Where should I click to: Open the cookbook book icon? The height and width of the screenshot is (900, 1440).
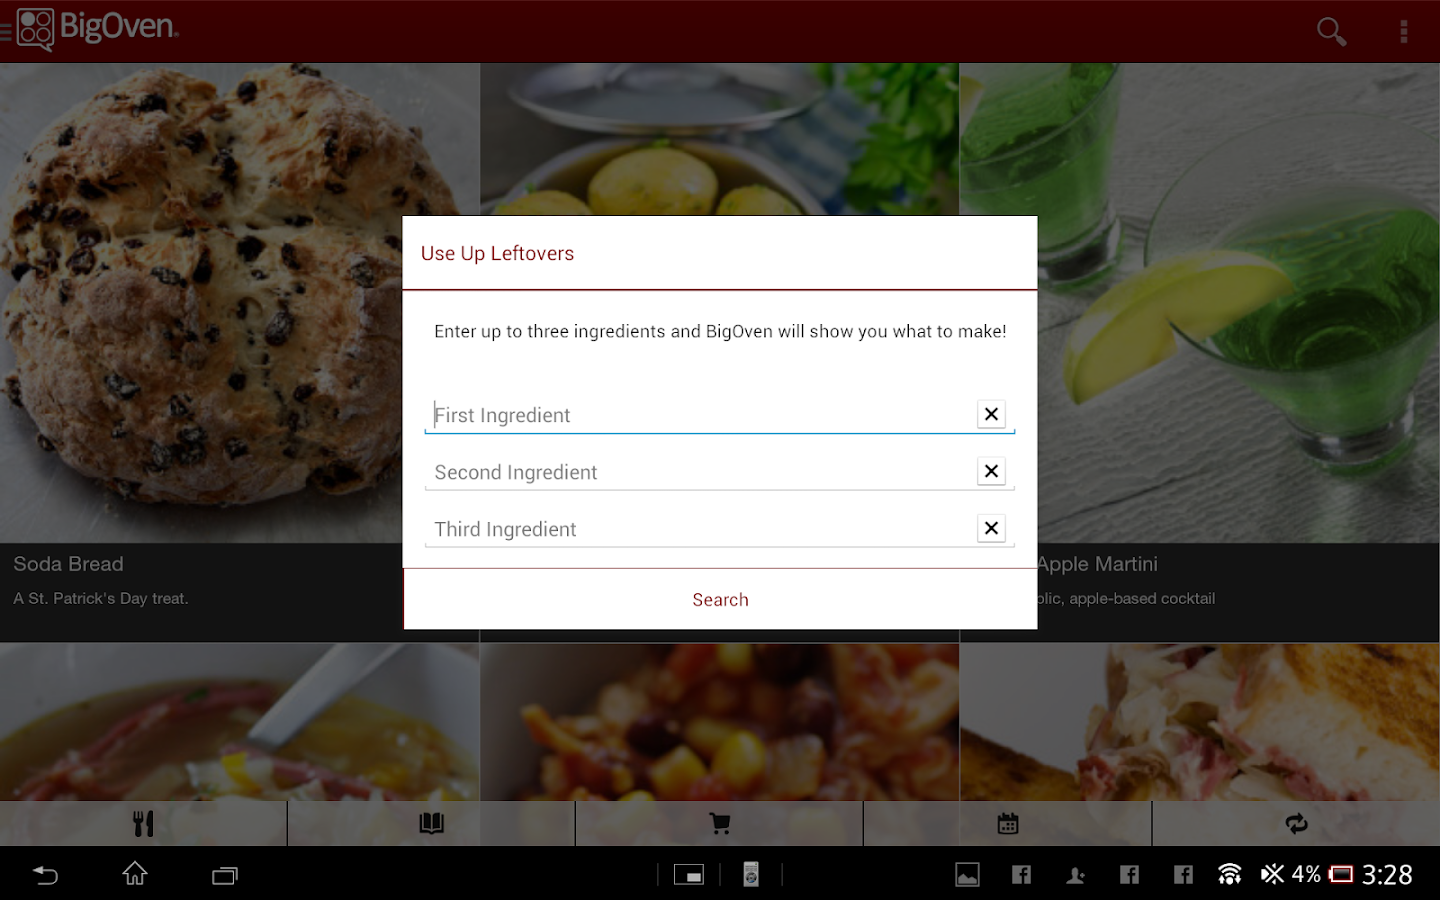(431, 823)
